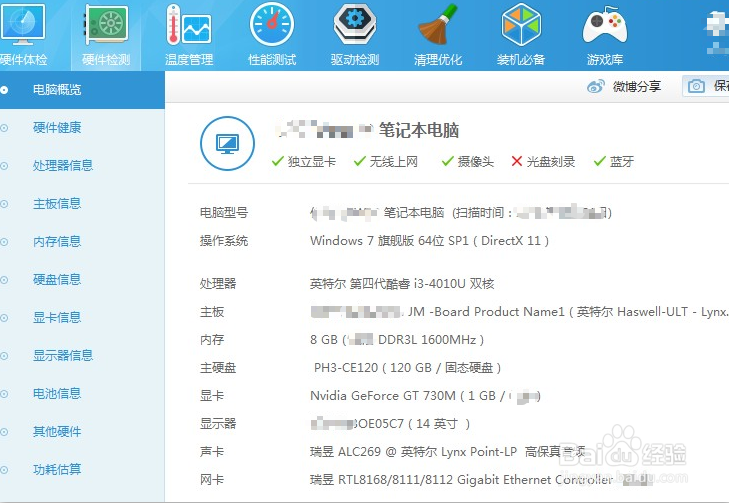Image resolution: width=729 pixels, height=503 pixels.
Task: Click the 蓝牙 feature label
Action: [622, 161]
